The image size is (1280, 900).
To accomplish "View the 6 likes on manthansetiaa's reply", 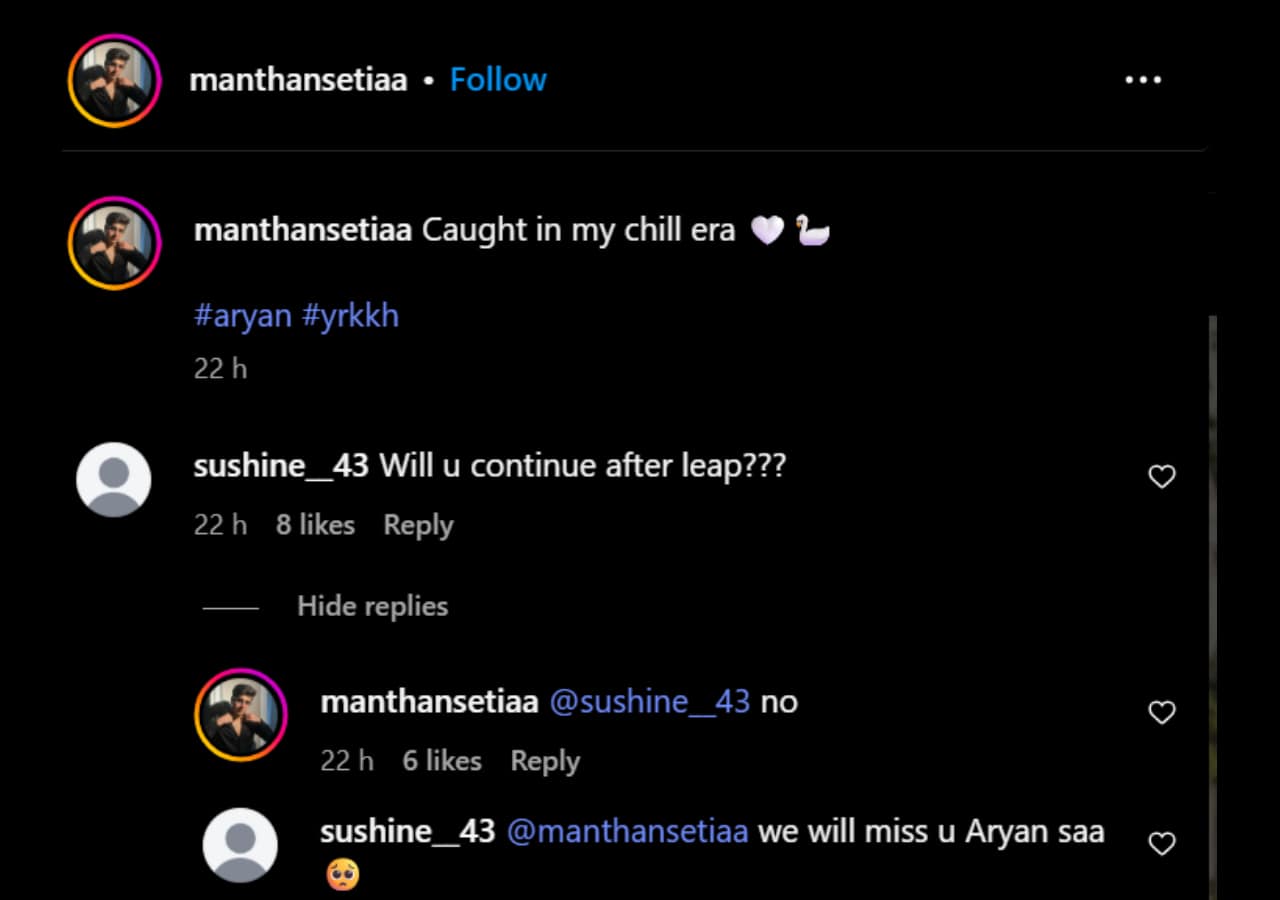I will click(442, 761).
